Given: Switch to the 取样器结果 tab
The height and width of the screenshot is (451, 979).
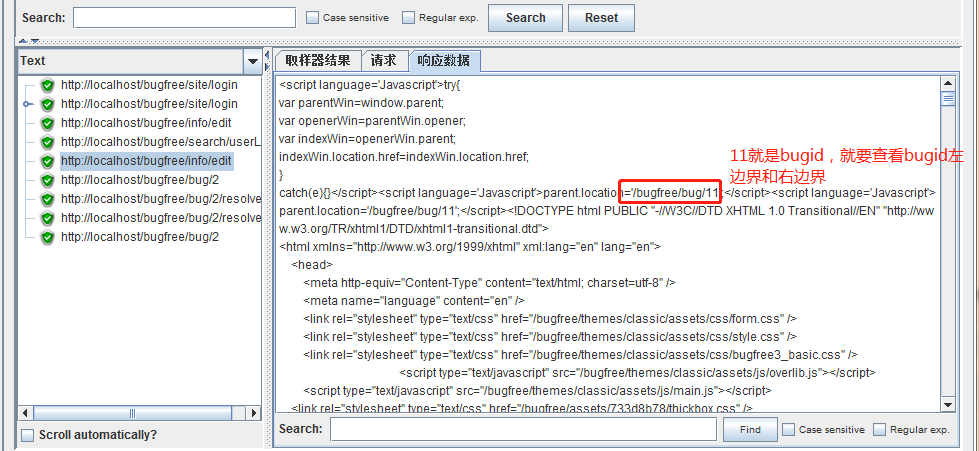Looking at the screenshot, I should coord(318,61).
